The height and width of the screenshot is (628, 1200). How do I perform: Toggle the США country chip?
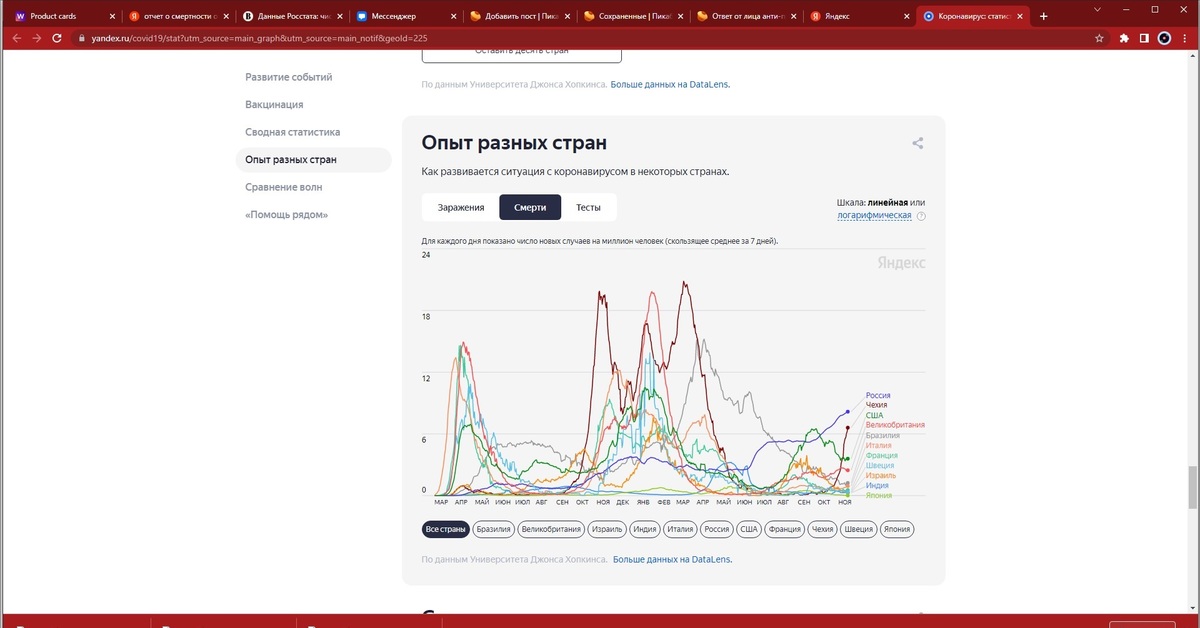point(749,529)
